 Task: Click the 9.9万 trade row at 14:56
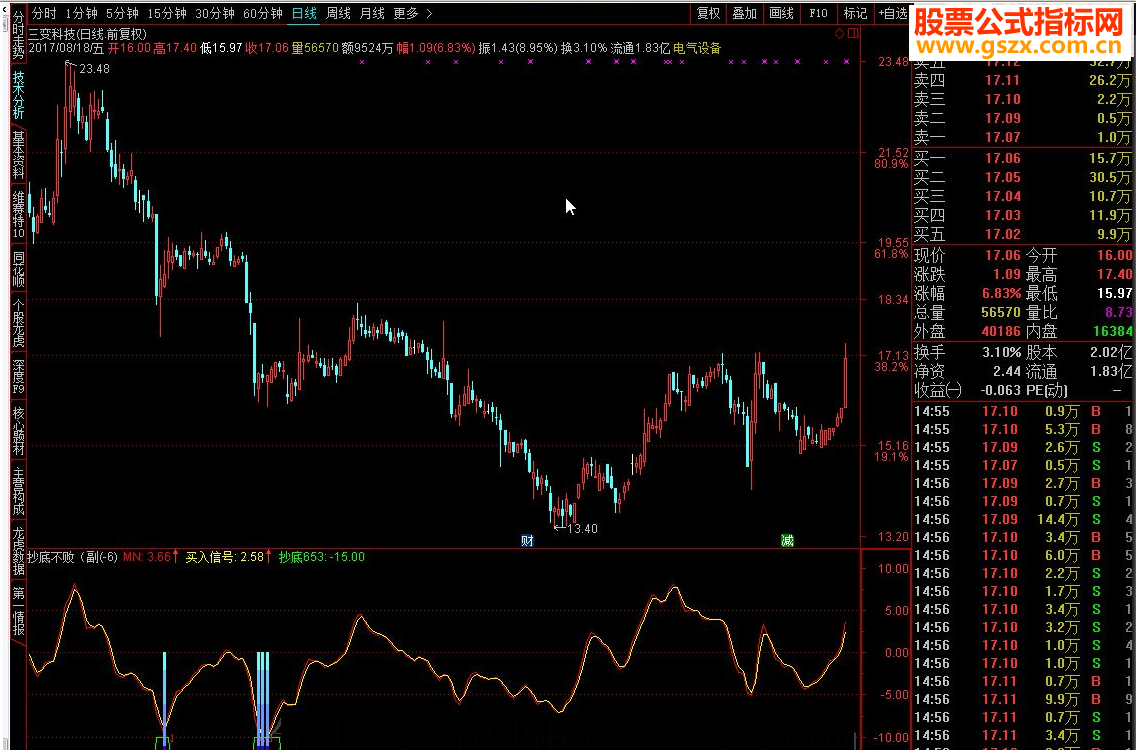1023,699
